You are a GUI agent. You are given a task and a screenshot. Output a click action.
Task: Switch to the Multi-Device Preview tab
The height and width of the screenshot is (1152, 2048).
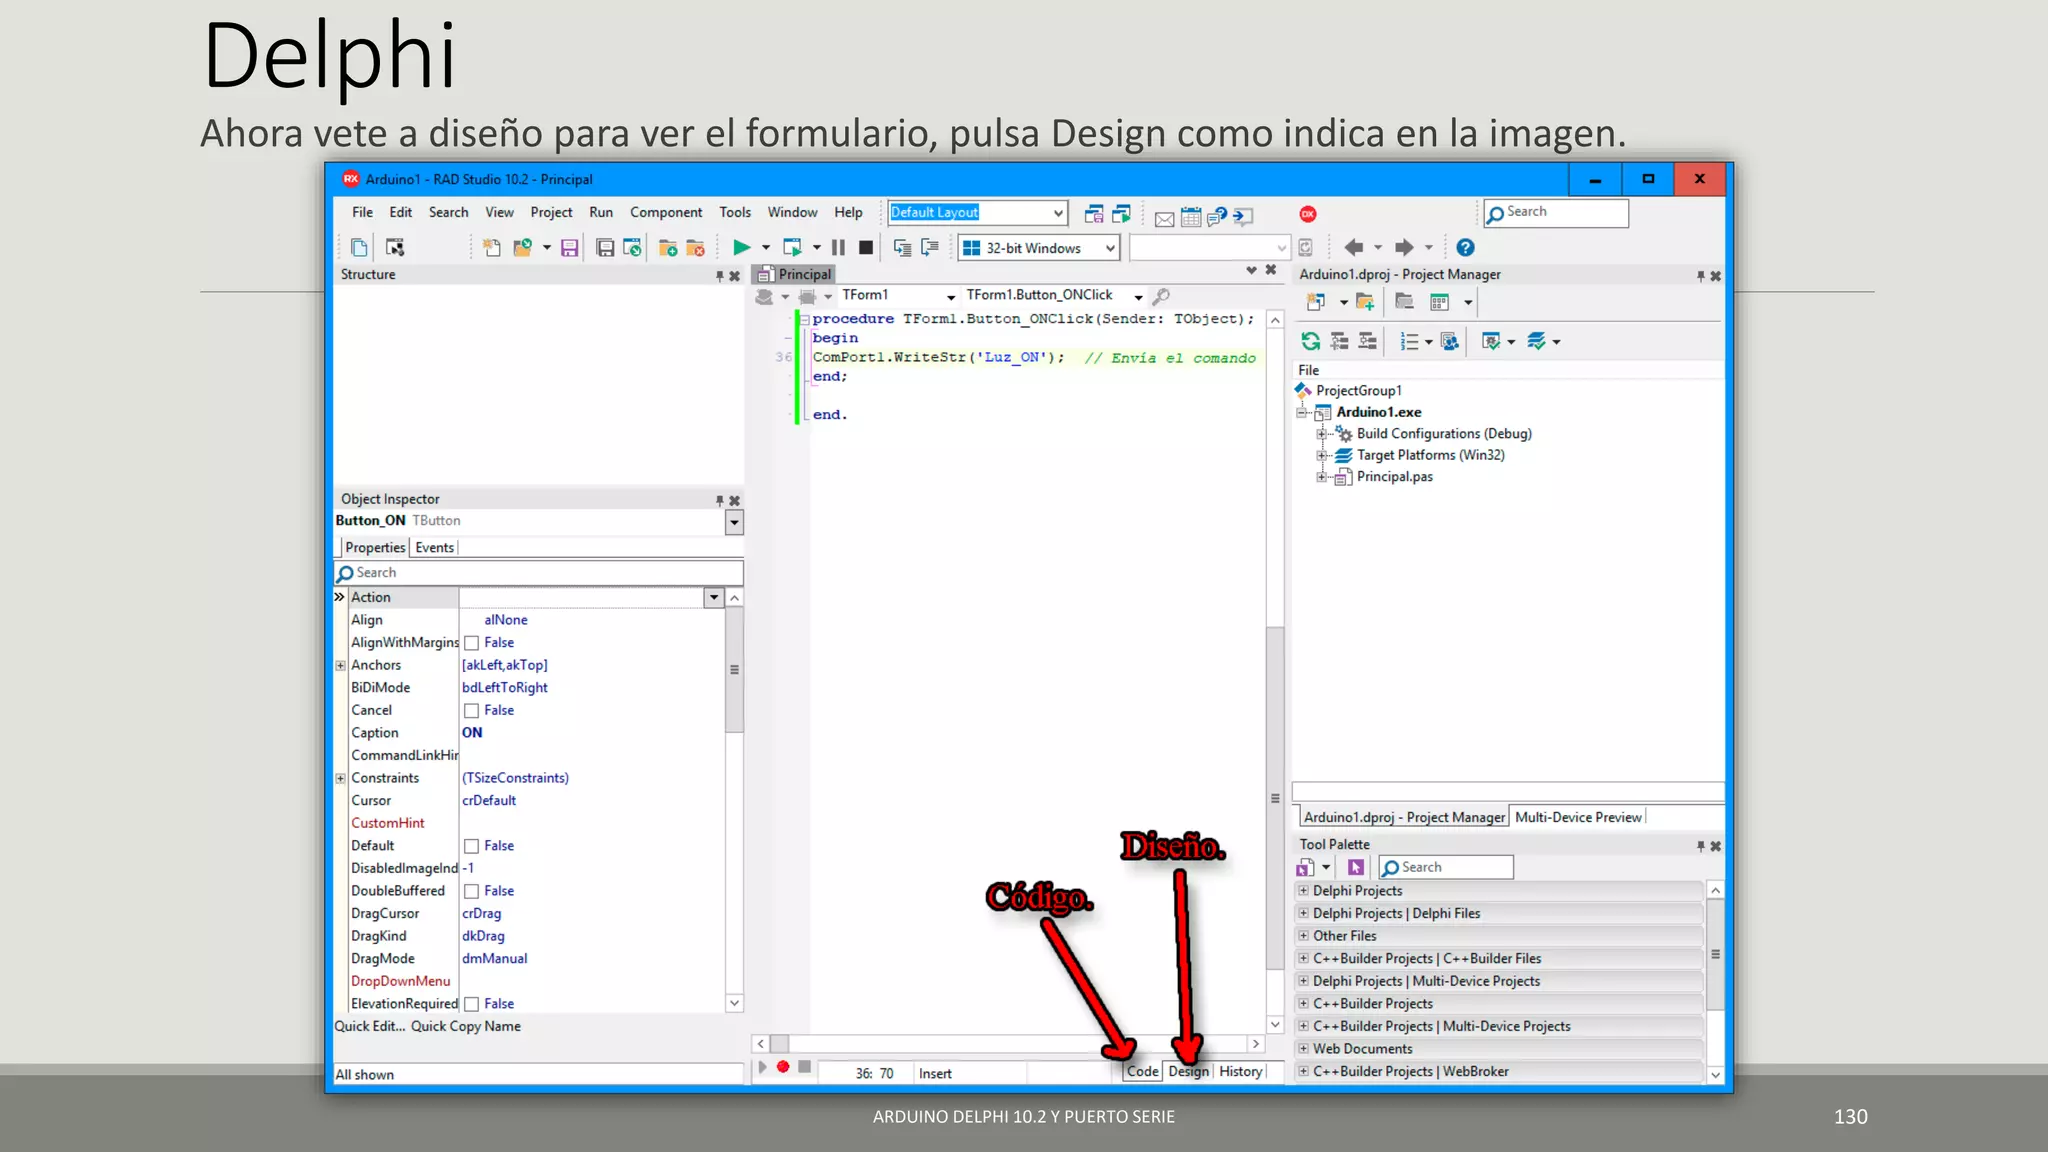(x=1578, y=817)
